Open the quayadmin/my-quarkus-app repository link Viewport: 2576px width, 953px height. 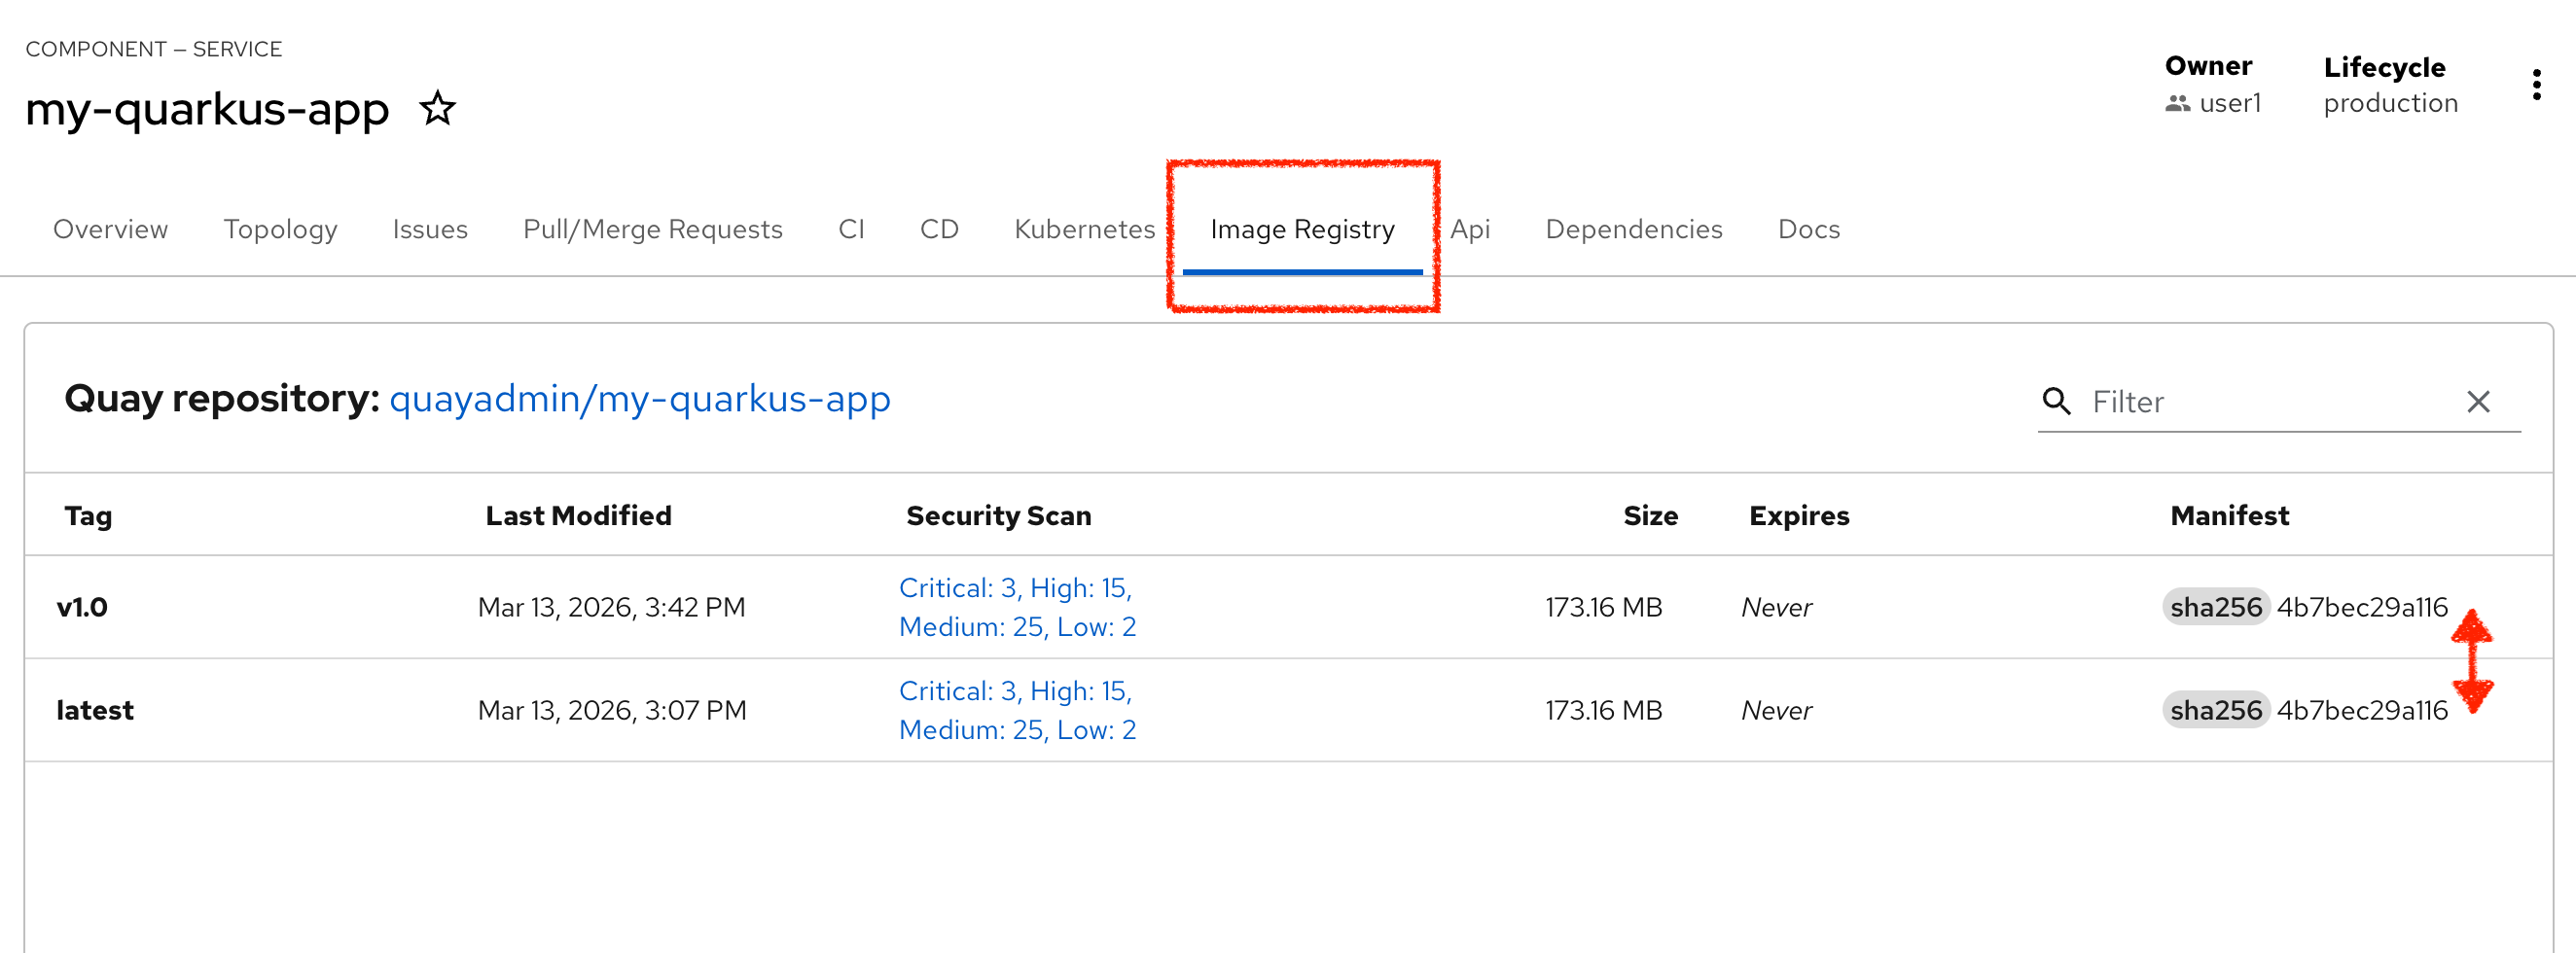[x=639, y=398]
